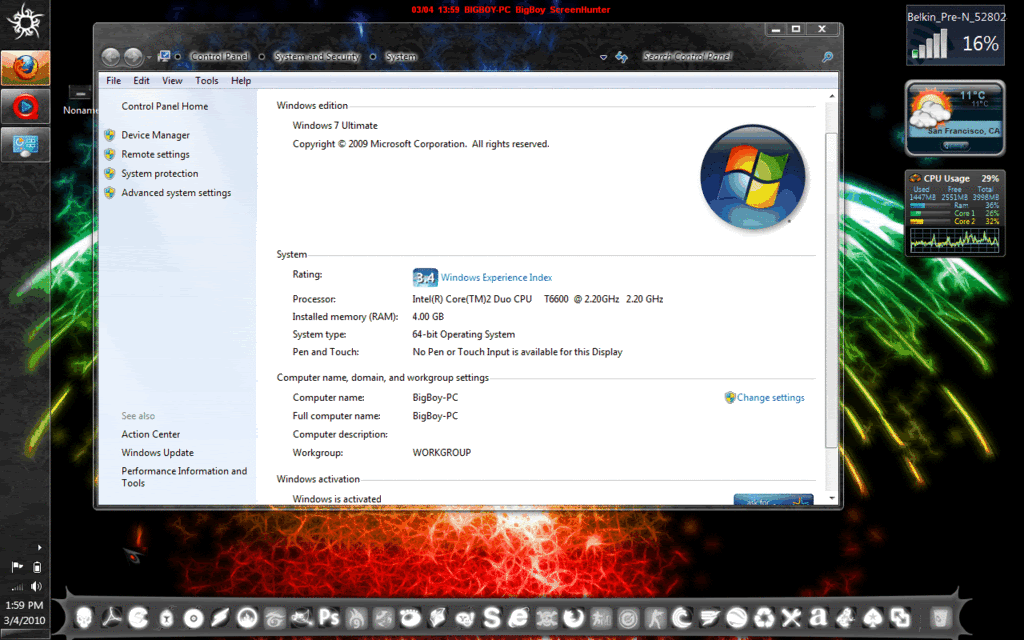Open Windows Experience Index link
This screenshot has width=1024, height=640.
496,278
